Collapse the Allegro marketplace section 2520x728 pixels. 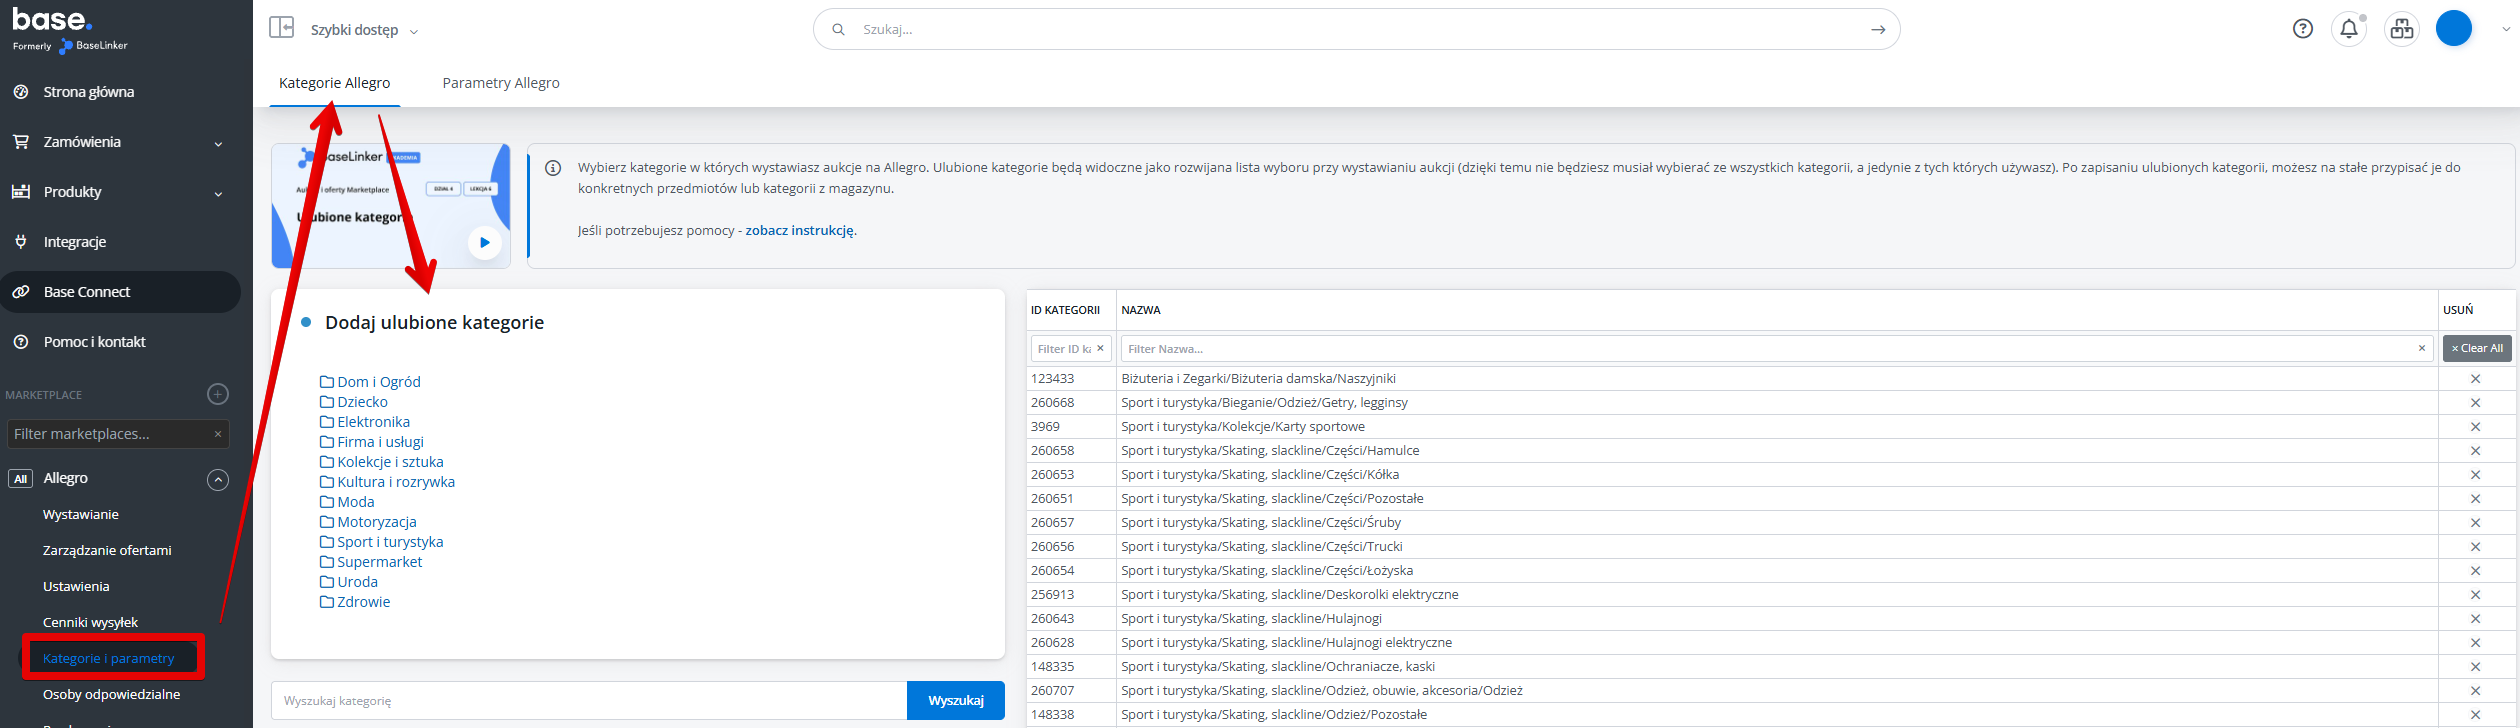pos(218,479)
